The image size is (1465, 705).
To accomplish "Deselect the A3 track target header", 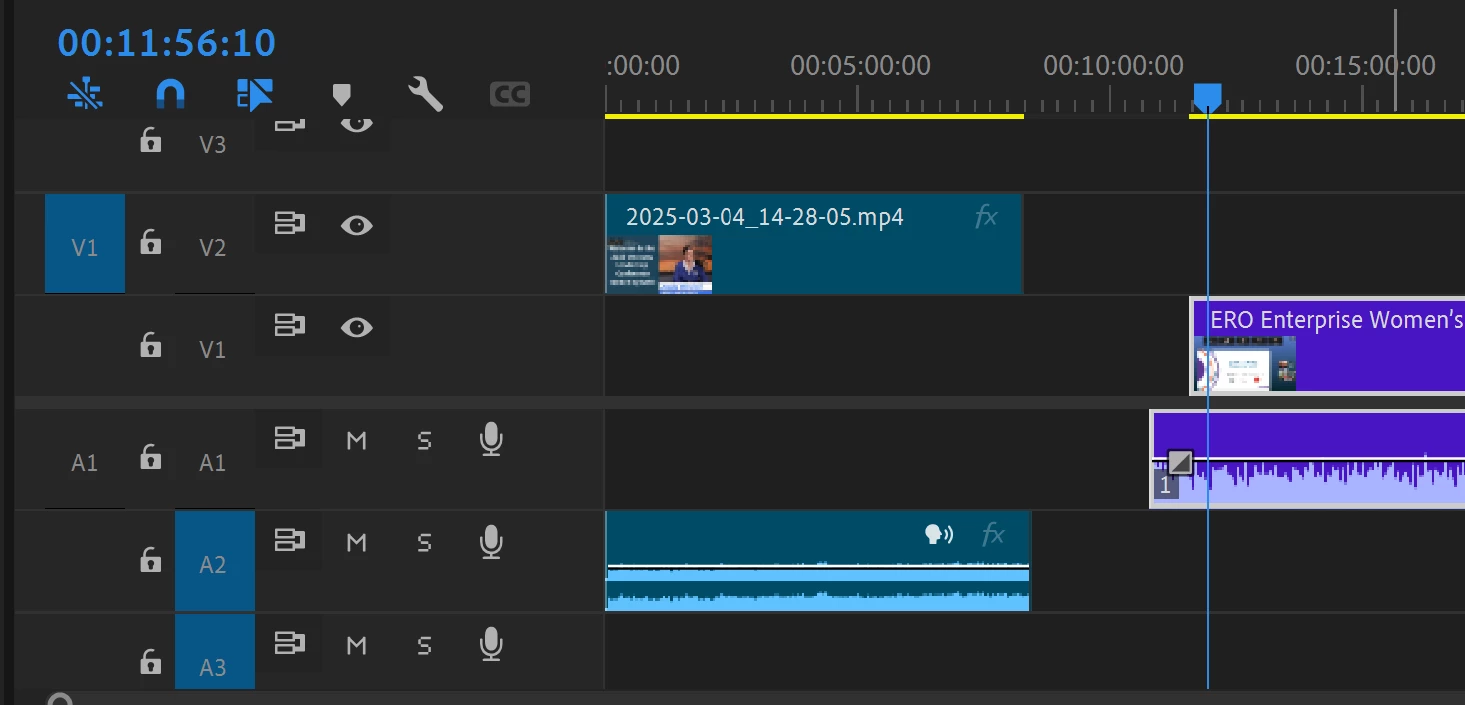I will coord(214,652).
